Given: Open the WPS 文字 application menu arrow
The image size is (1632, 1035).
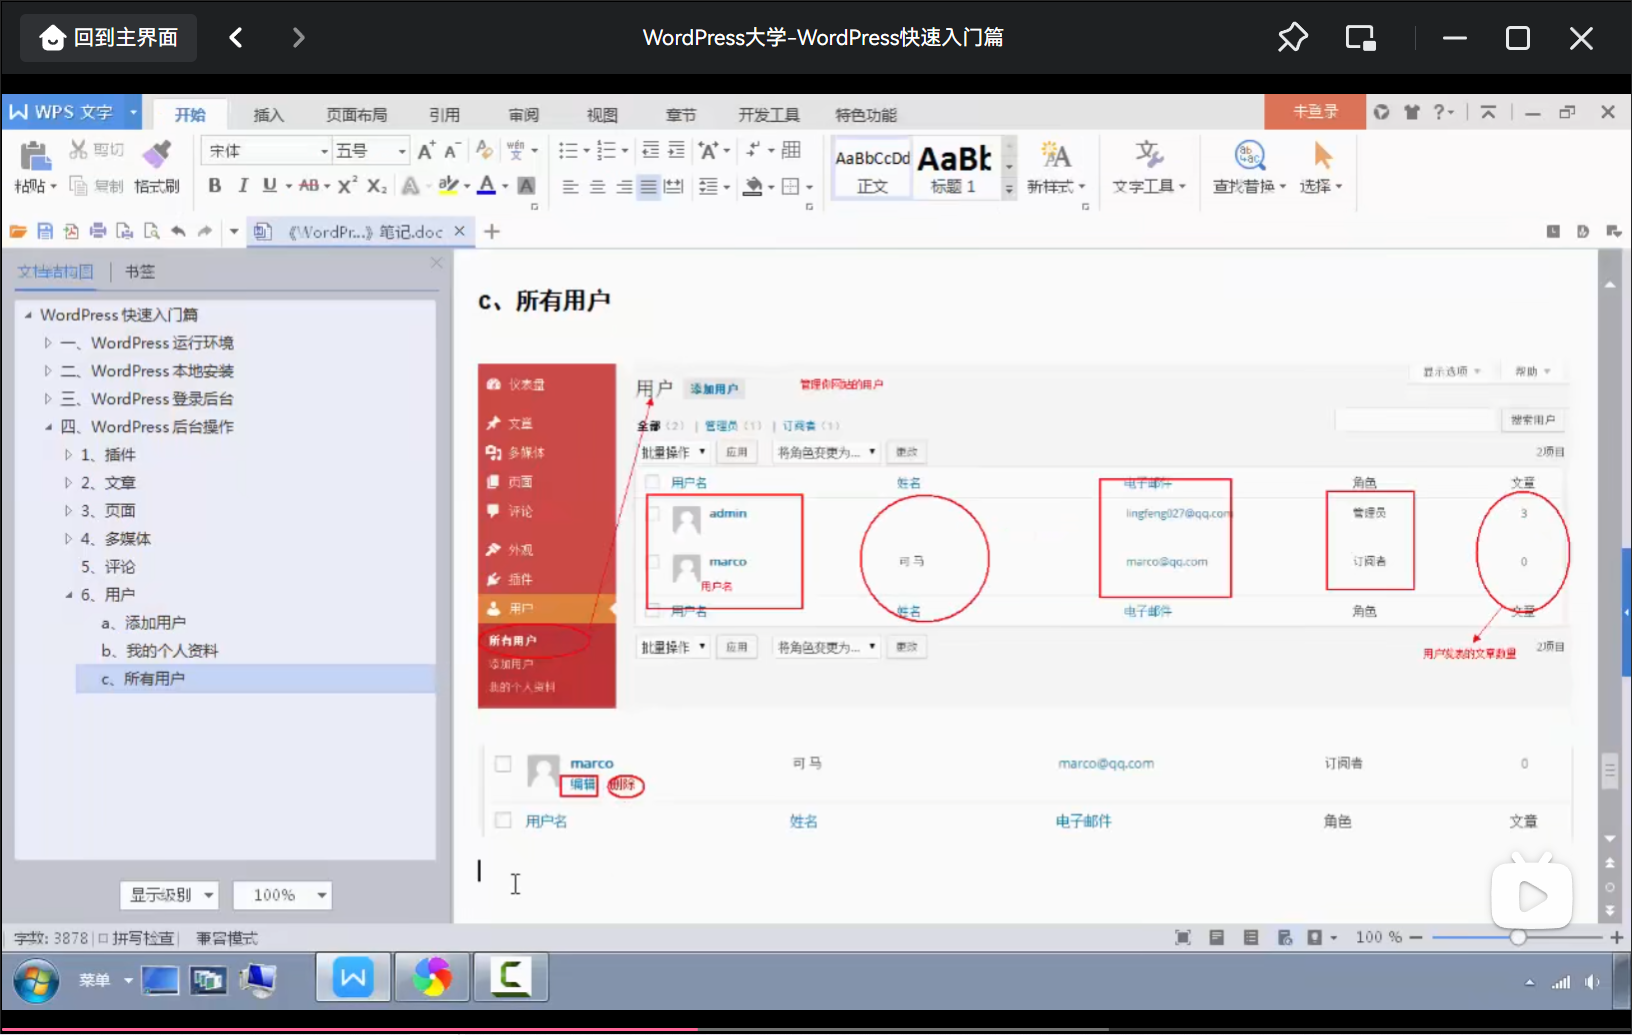Looking at the screenshot, I should (x=132, y=112).
